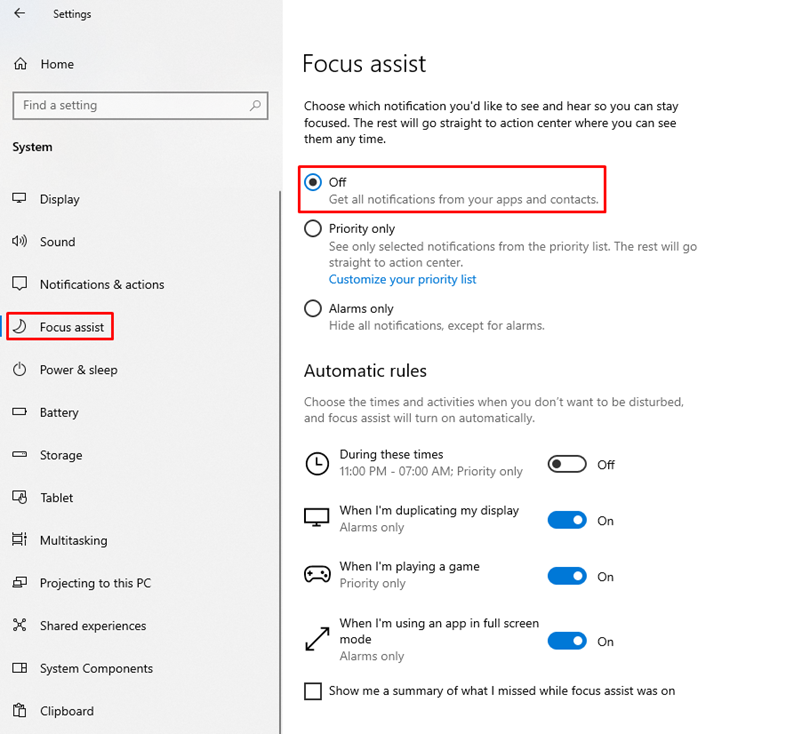Open the full screen mode rule settings

point(439,639)
